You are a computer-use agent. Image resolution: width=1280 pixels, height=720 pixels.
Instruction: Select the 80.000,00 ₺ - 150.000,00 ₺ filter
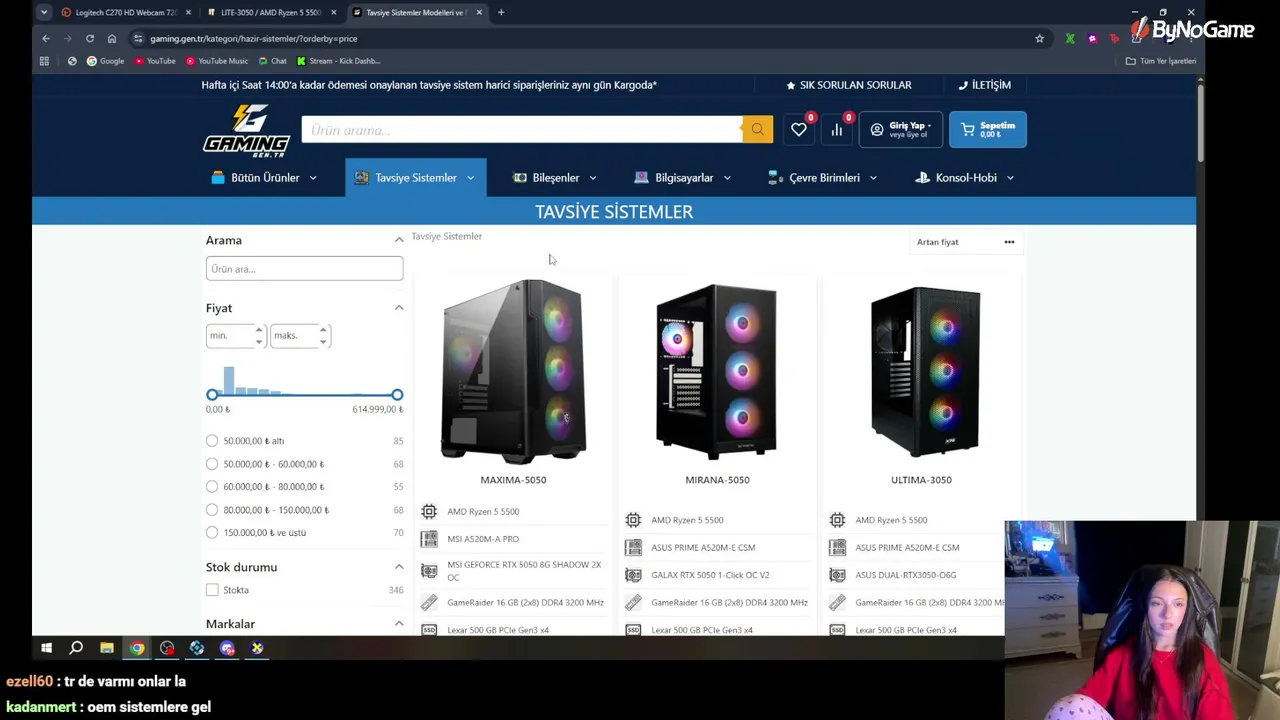pos(212,510)
